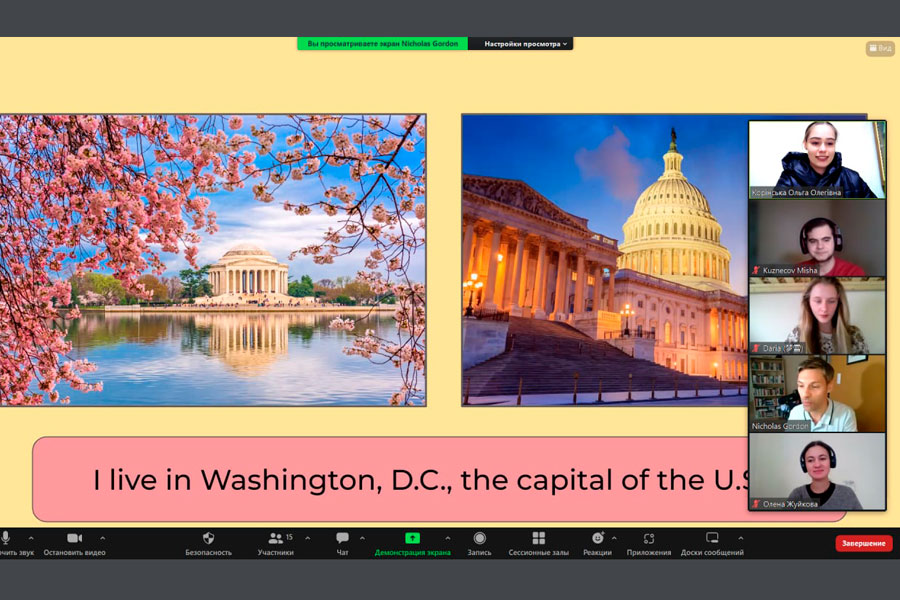900x600 pixels.
Task: Click the red Завершение end button
Action: coord(863,543)
